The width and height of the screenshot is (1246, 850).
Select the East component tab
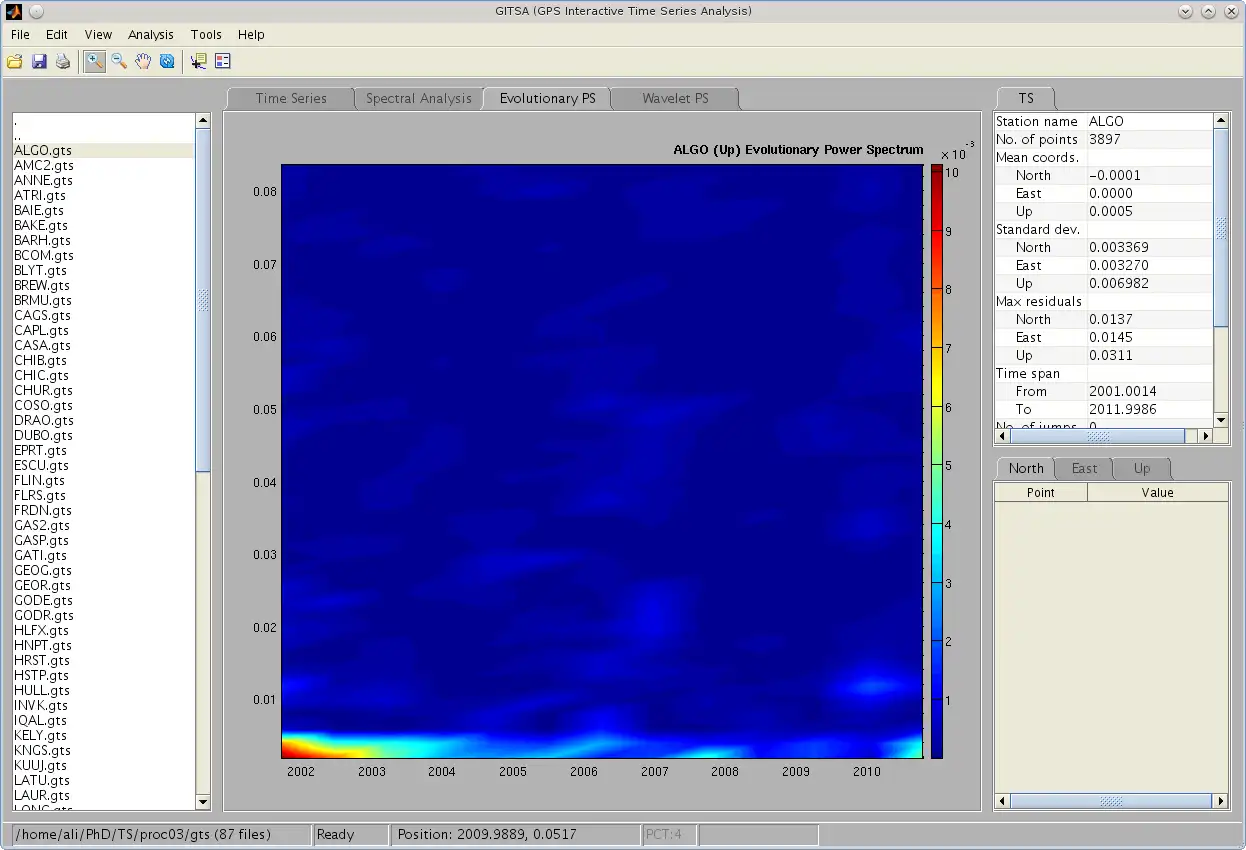coord(1084,468)
